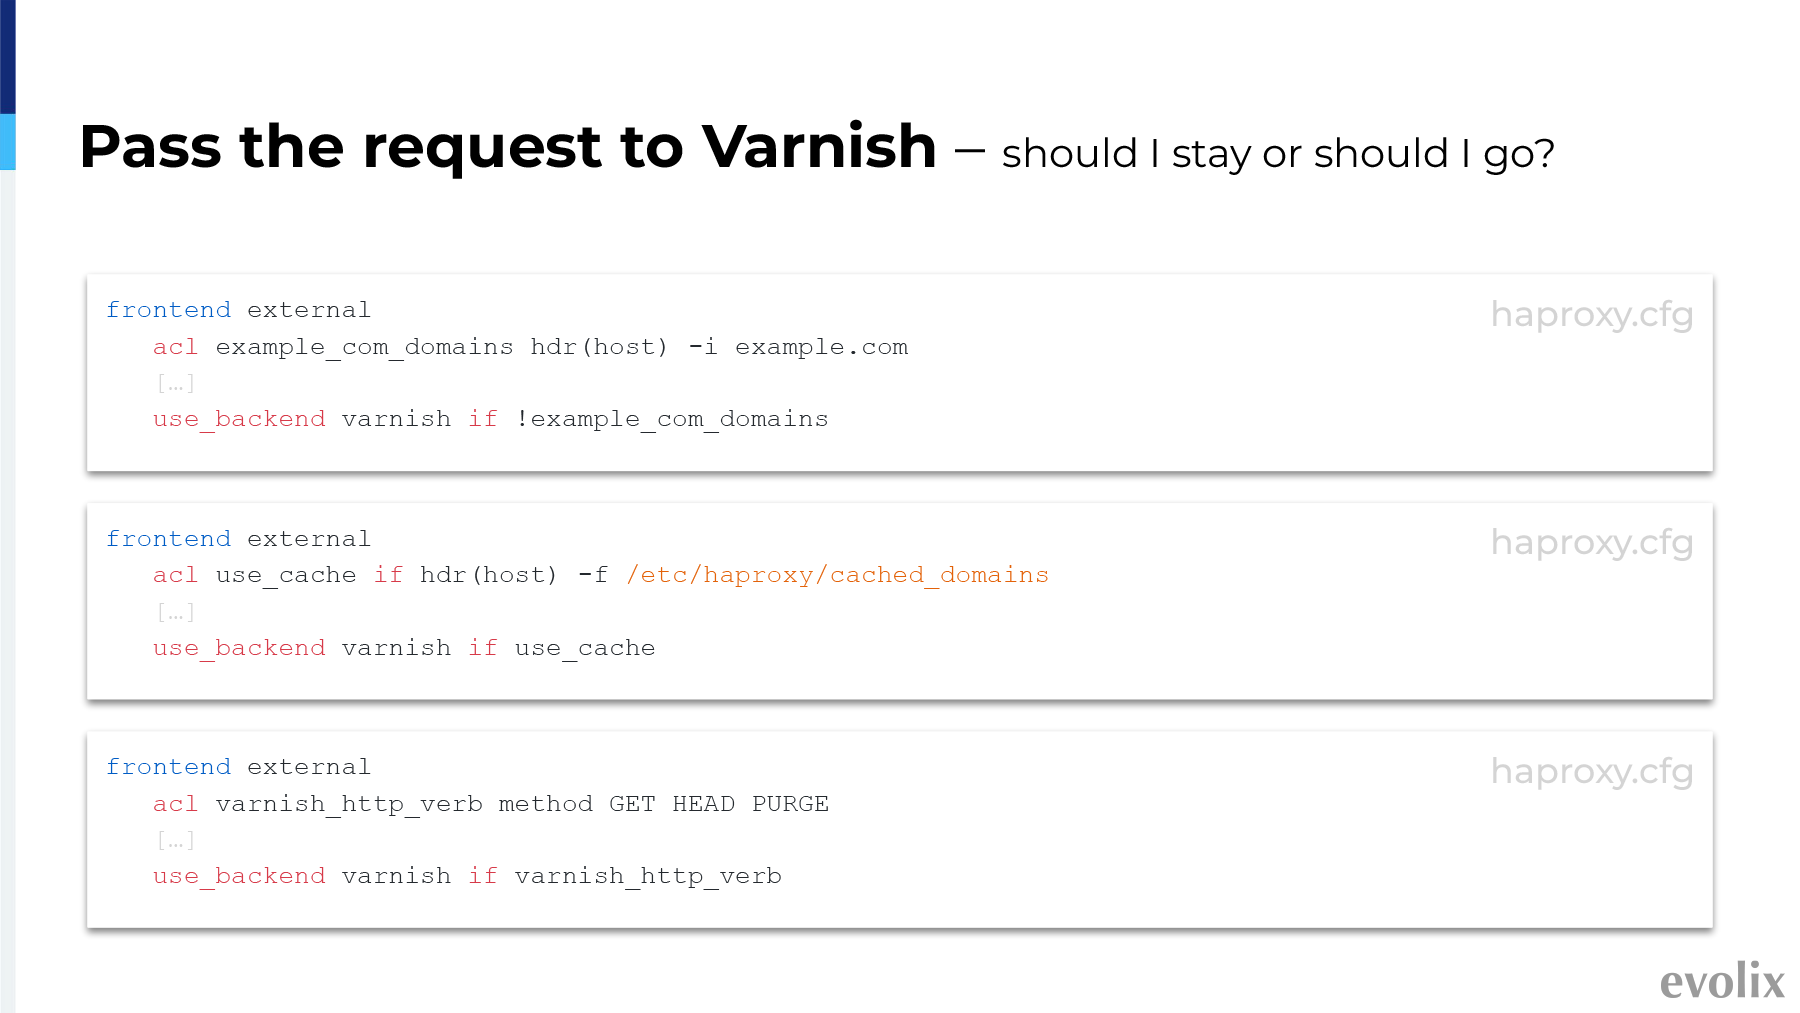Click 'use_backend' in the second code block
Screen dimensions: 1800x1013
[x=239, y=648]
